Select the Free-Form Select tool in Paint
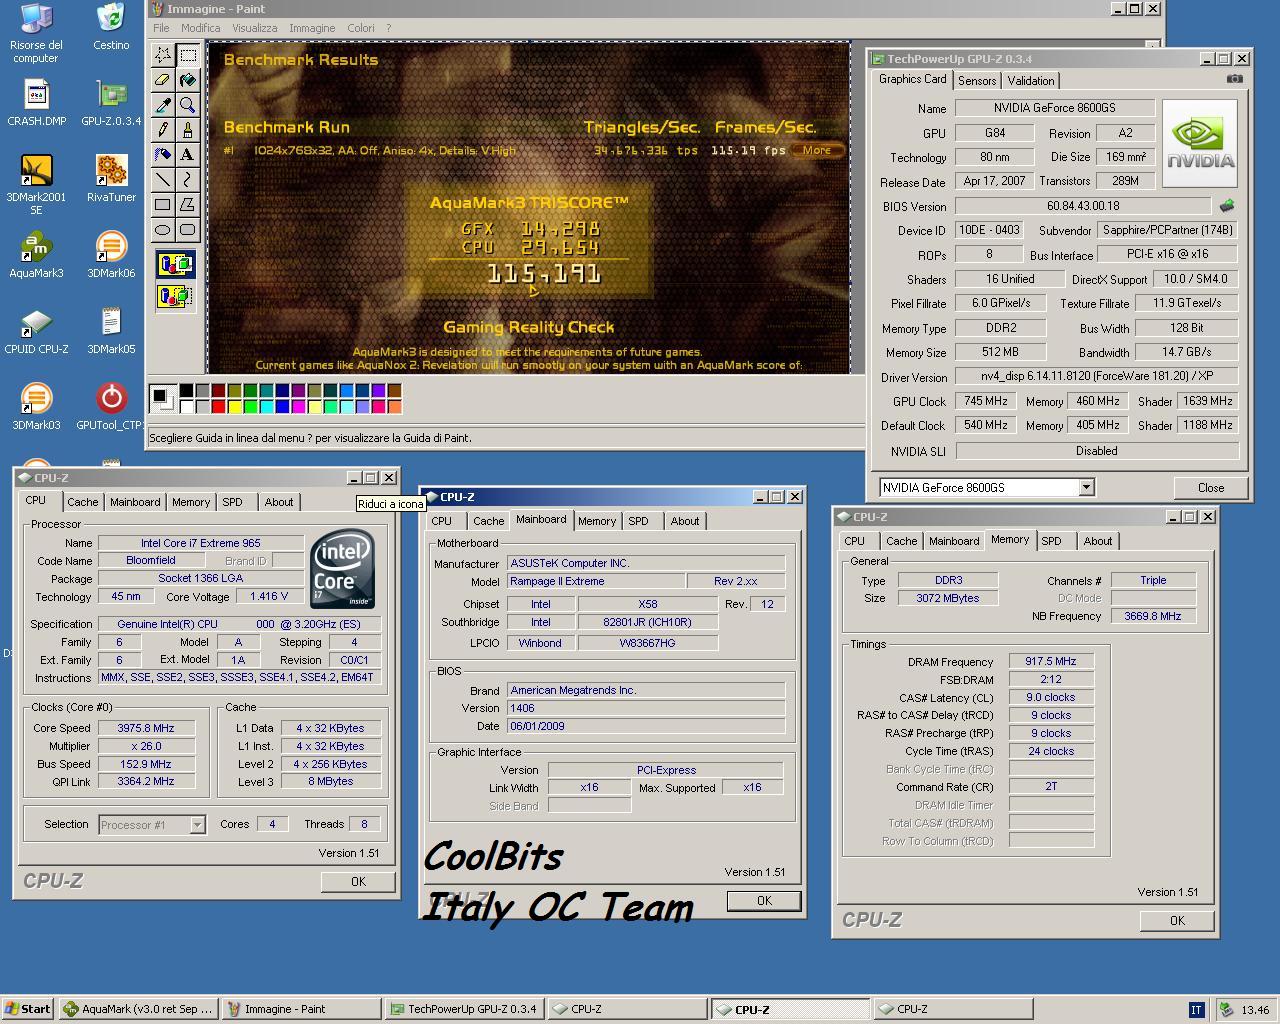1280x1024 pixels. [x=162, y=55]
